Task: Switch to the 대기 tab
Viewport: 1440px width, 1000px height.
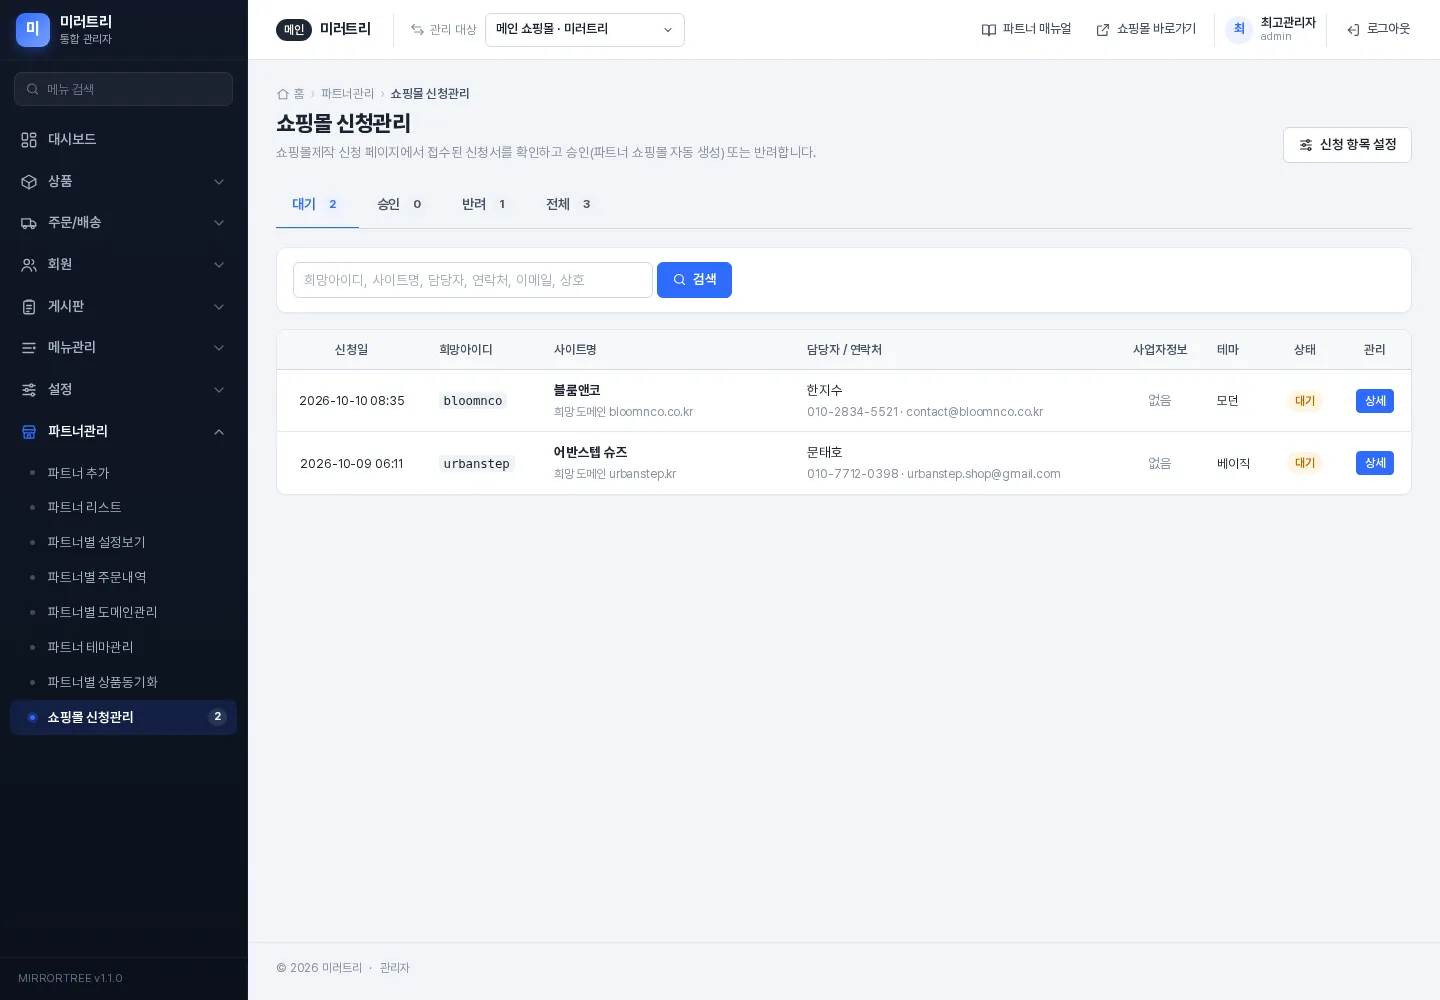Action: pos(317,204)
